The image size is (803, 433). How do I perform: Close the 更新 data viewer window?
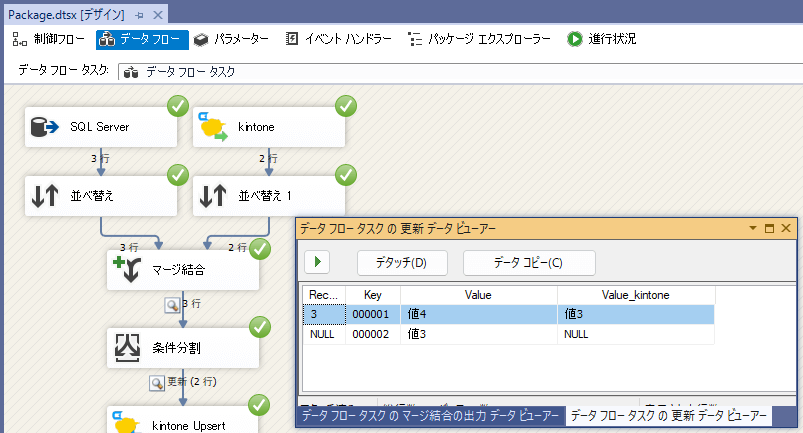786,228
